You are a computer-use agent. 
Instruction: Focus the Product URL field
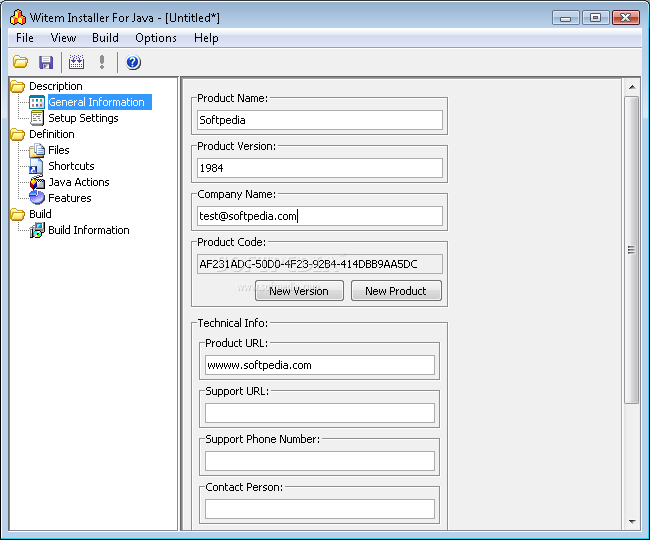pyautogui.click(x=320, y=365)
